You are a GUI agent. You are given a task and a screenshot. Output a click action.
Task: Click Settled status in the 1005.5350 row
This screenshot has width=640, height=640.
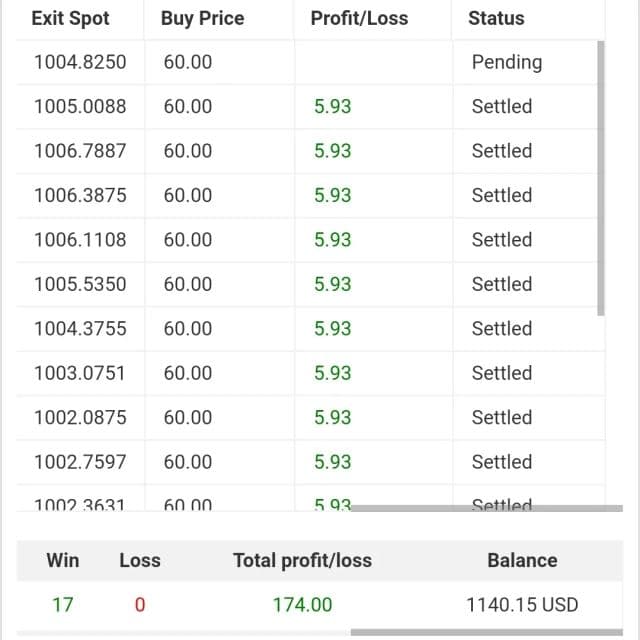coord(502,284)
